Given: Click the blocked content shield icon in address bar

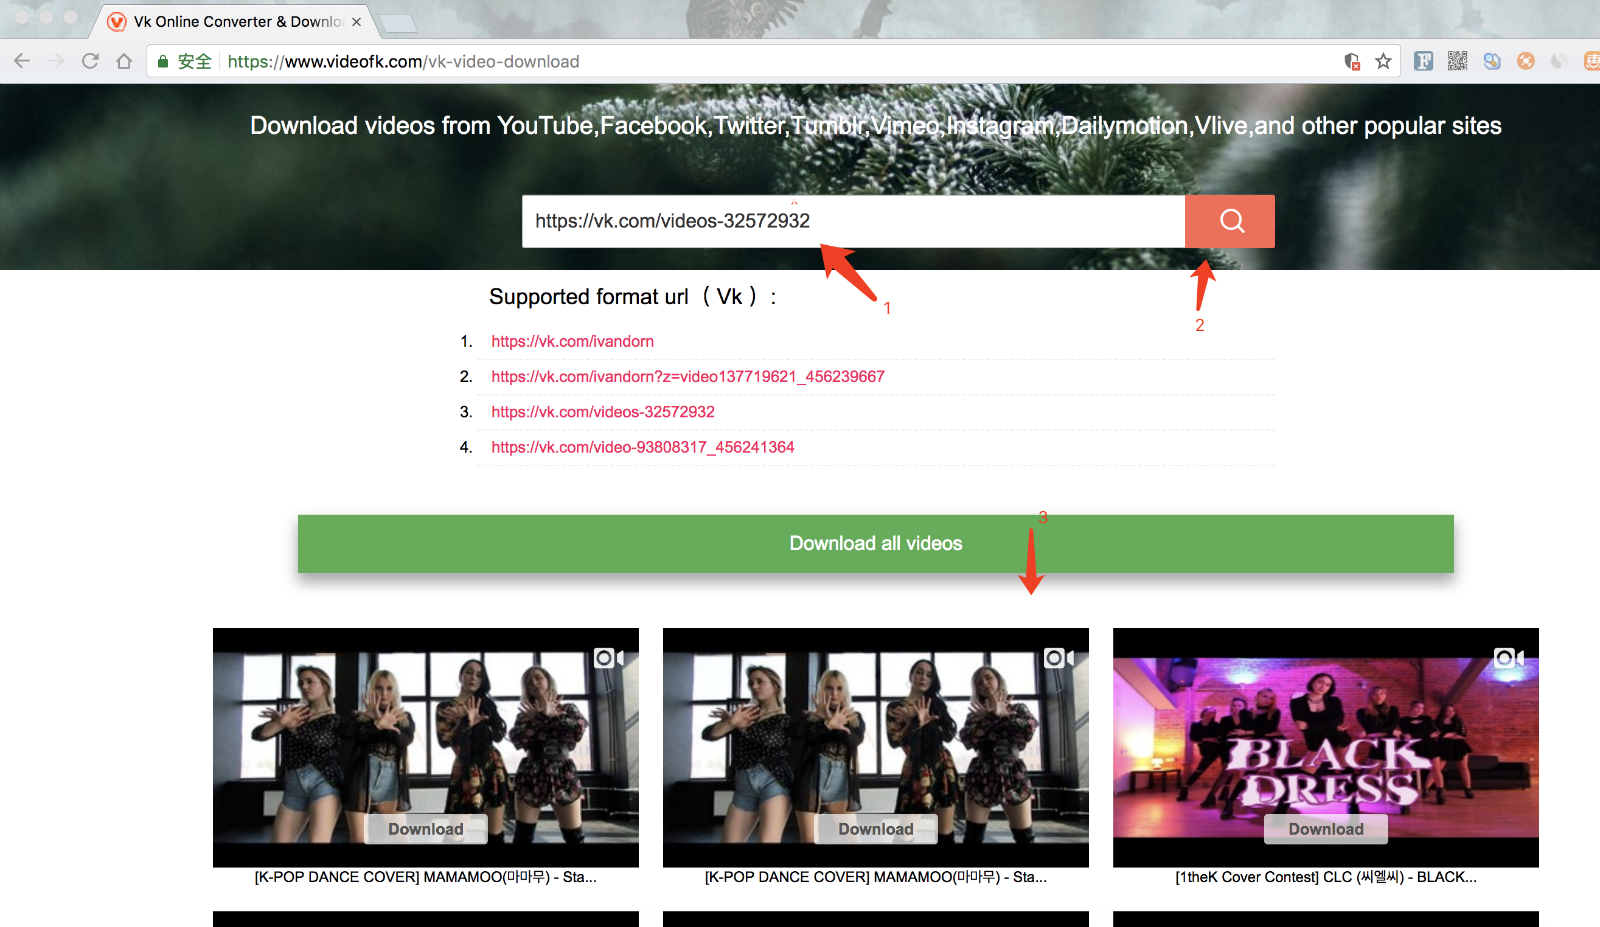Looking at the screenshot, I should point(1352,62).
